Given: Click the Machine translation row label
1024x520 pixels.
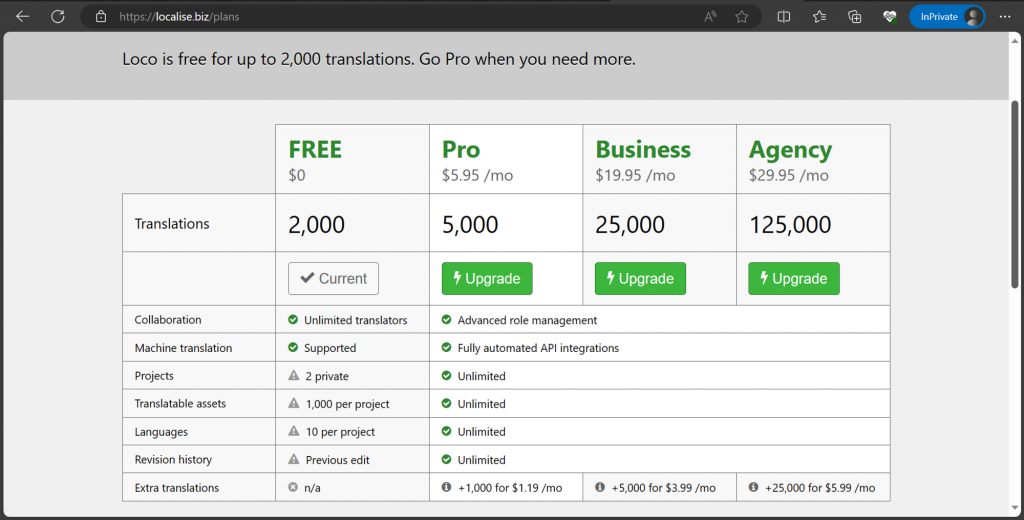Looking at the screenshot, I should click(183, 348).
